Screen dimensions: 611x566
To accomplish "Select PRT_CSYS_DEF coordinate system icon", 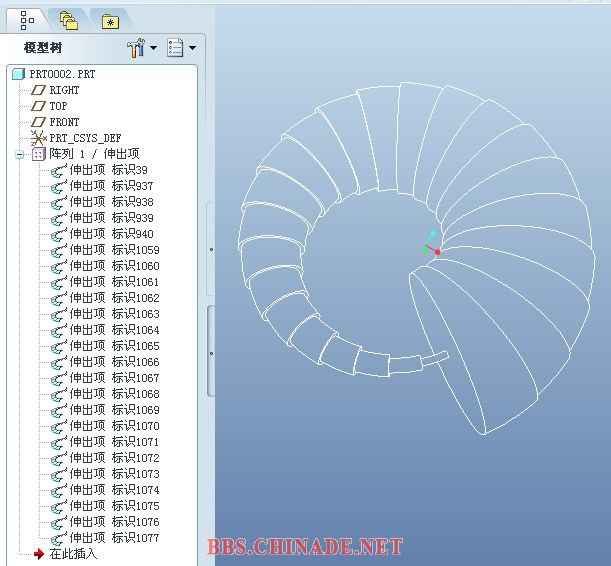I will pyautogui.click(x=39, y=138).
